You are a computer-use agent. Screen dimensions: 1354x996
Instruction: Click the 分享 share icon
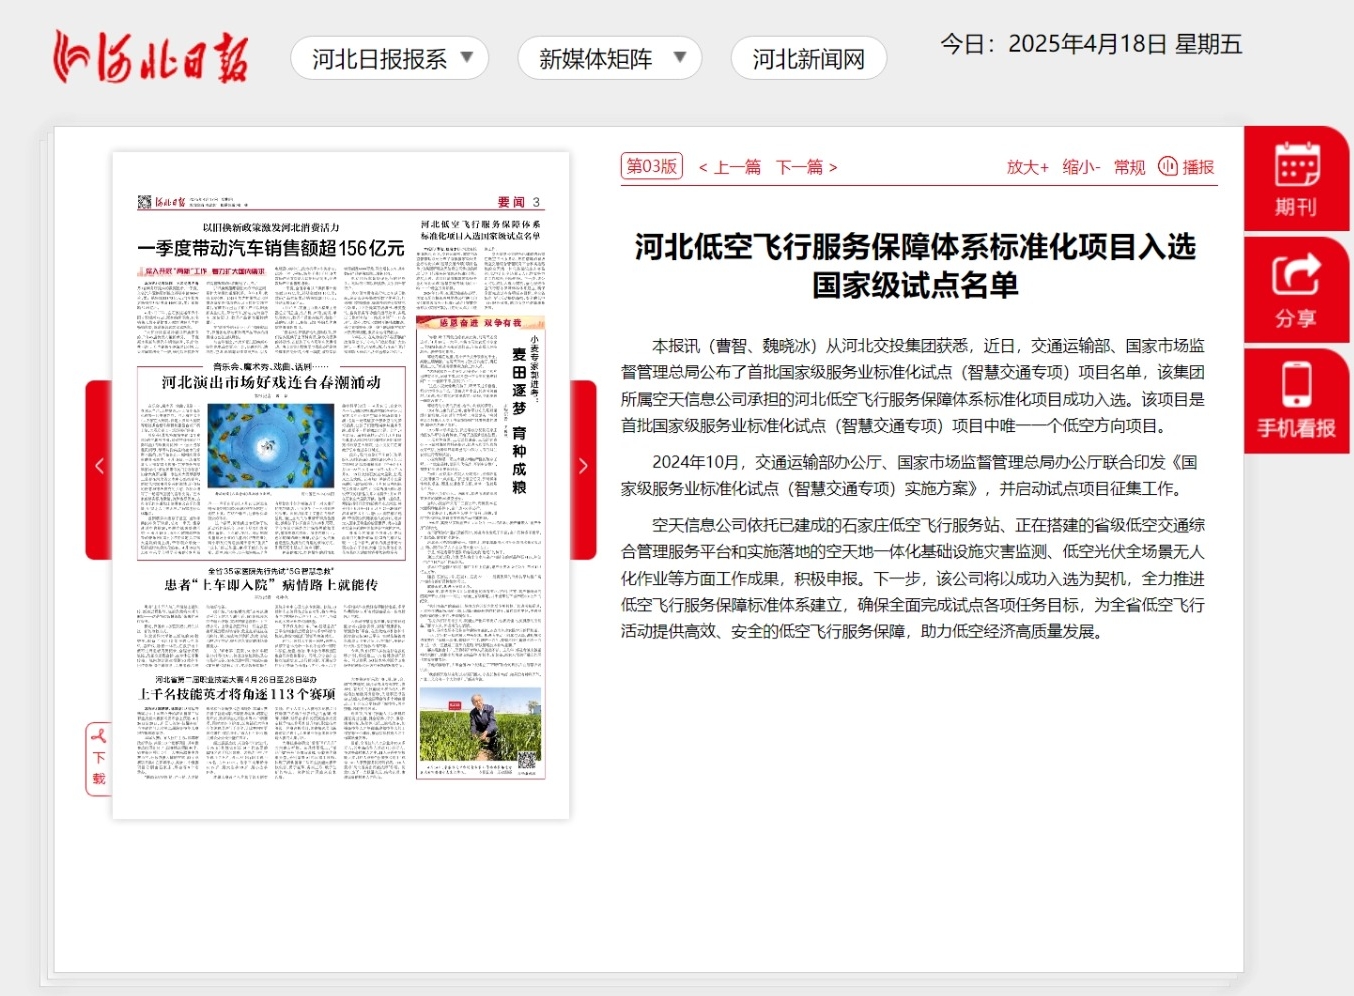(1296, 290)
